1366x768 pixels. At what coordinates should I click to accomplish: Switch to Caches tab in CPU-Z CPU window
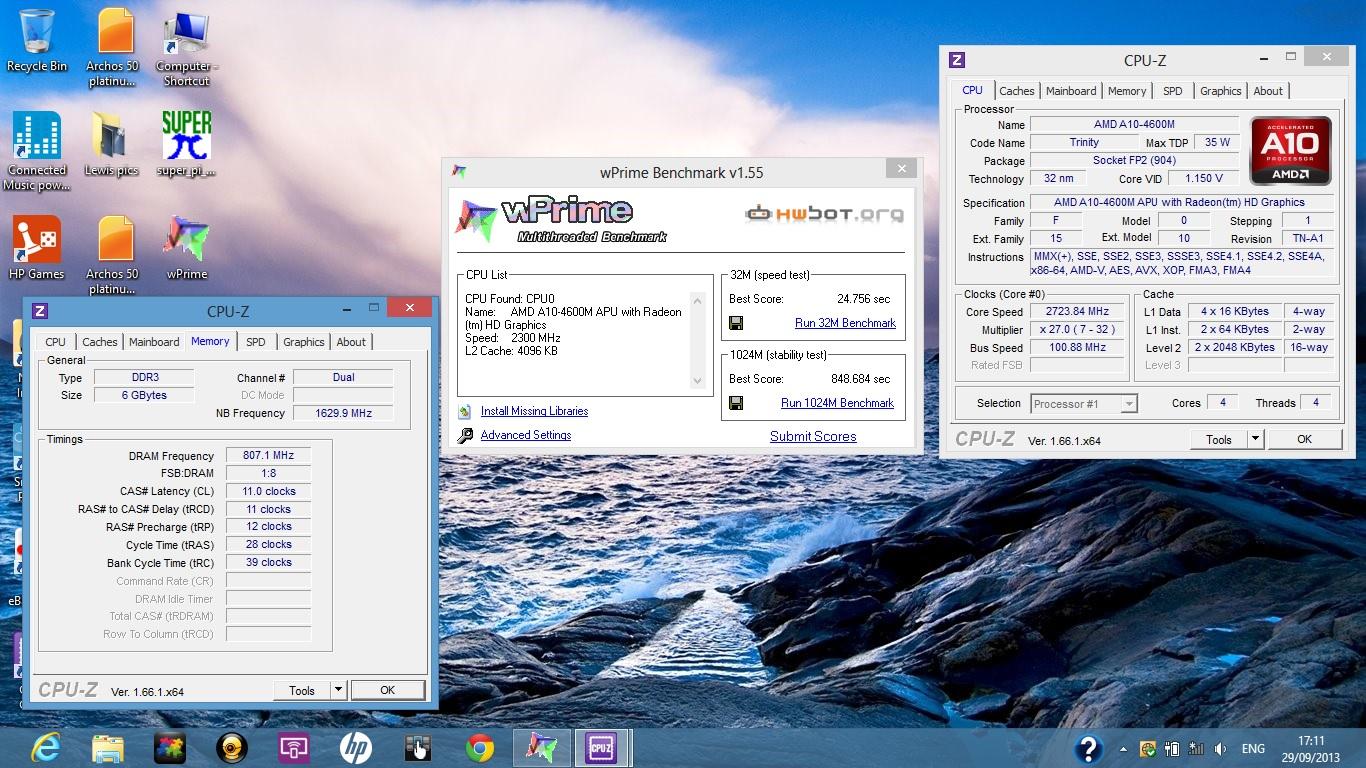click(x=1017, y=91)
